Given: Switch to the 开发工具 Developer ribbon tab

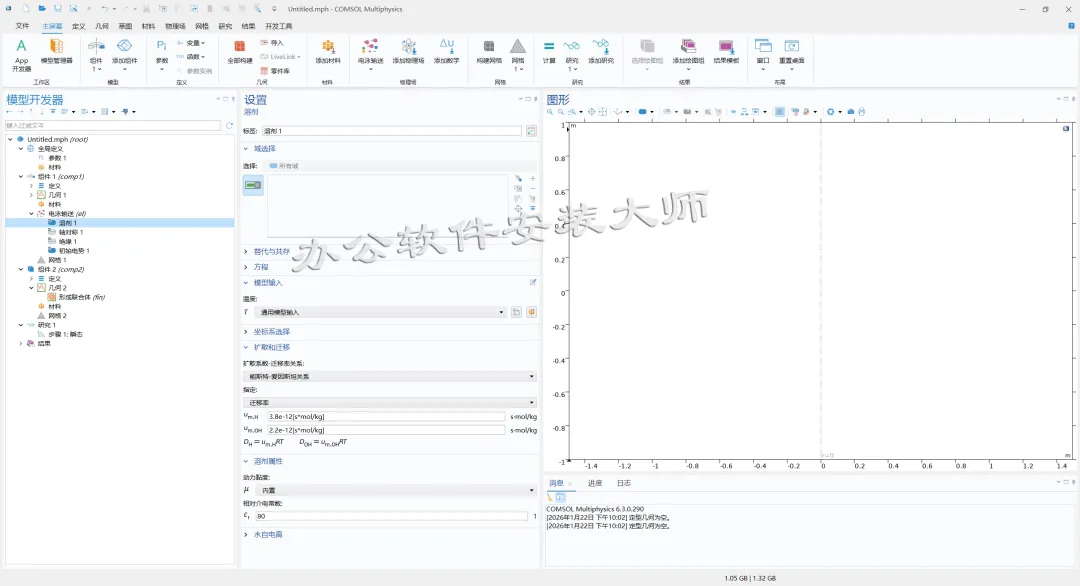Looking at the screenshot, I should (x=278, y=26).
